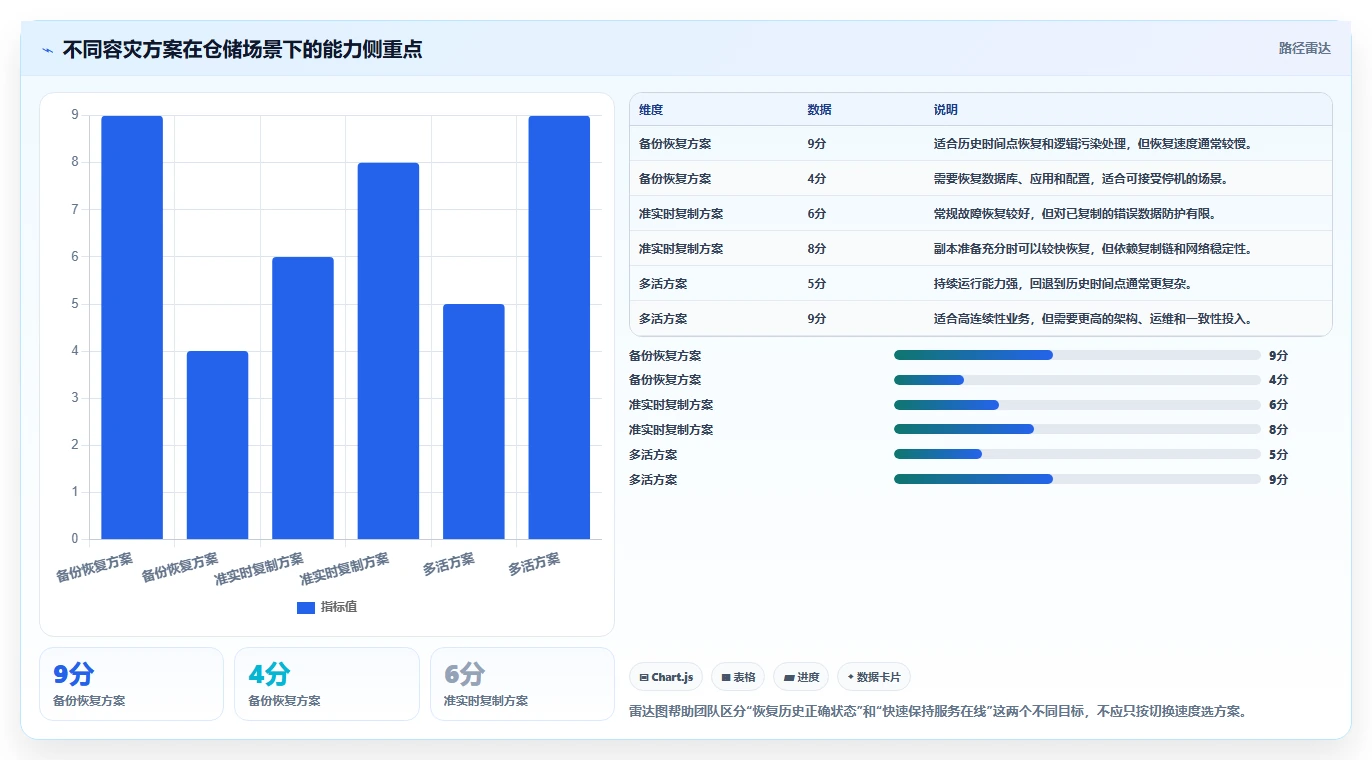Screen dimensions: 1372x760
Task: Click the y-axis label 0 on the chart
Action: pos(75,539)
